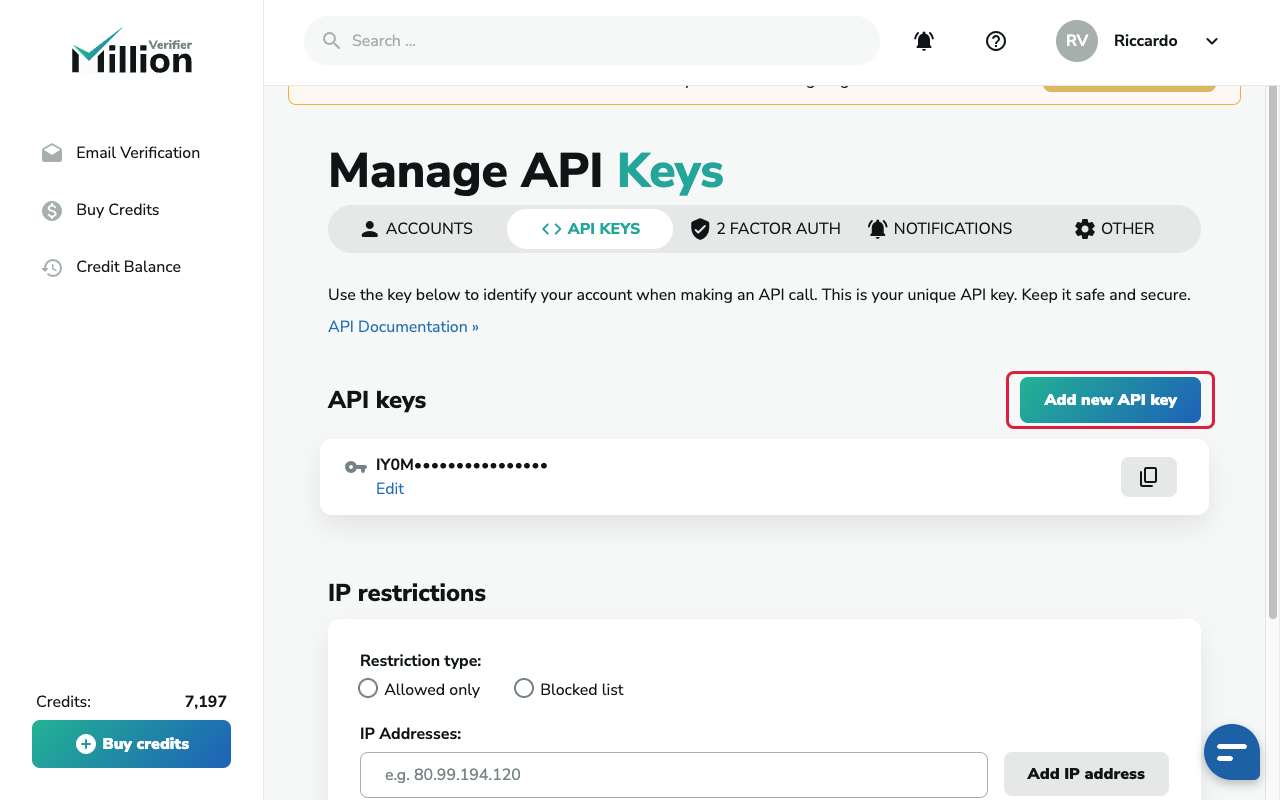Click Edit under the API key
Image resolution: width=1280 pixels, height=800 pixels.
coord(390,489)
